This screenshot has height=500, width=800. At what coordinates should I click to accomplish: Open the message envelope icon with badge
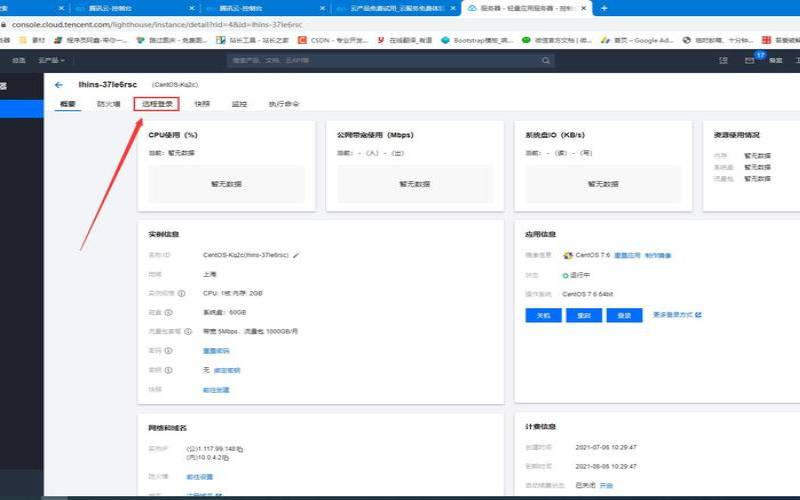point(749,60)
